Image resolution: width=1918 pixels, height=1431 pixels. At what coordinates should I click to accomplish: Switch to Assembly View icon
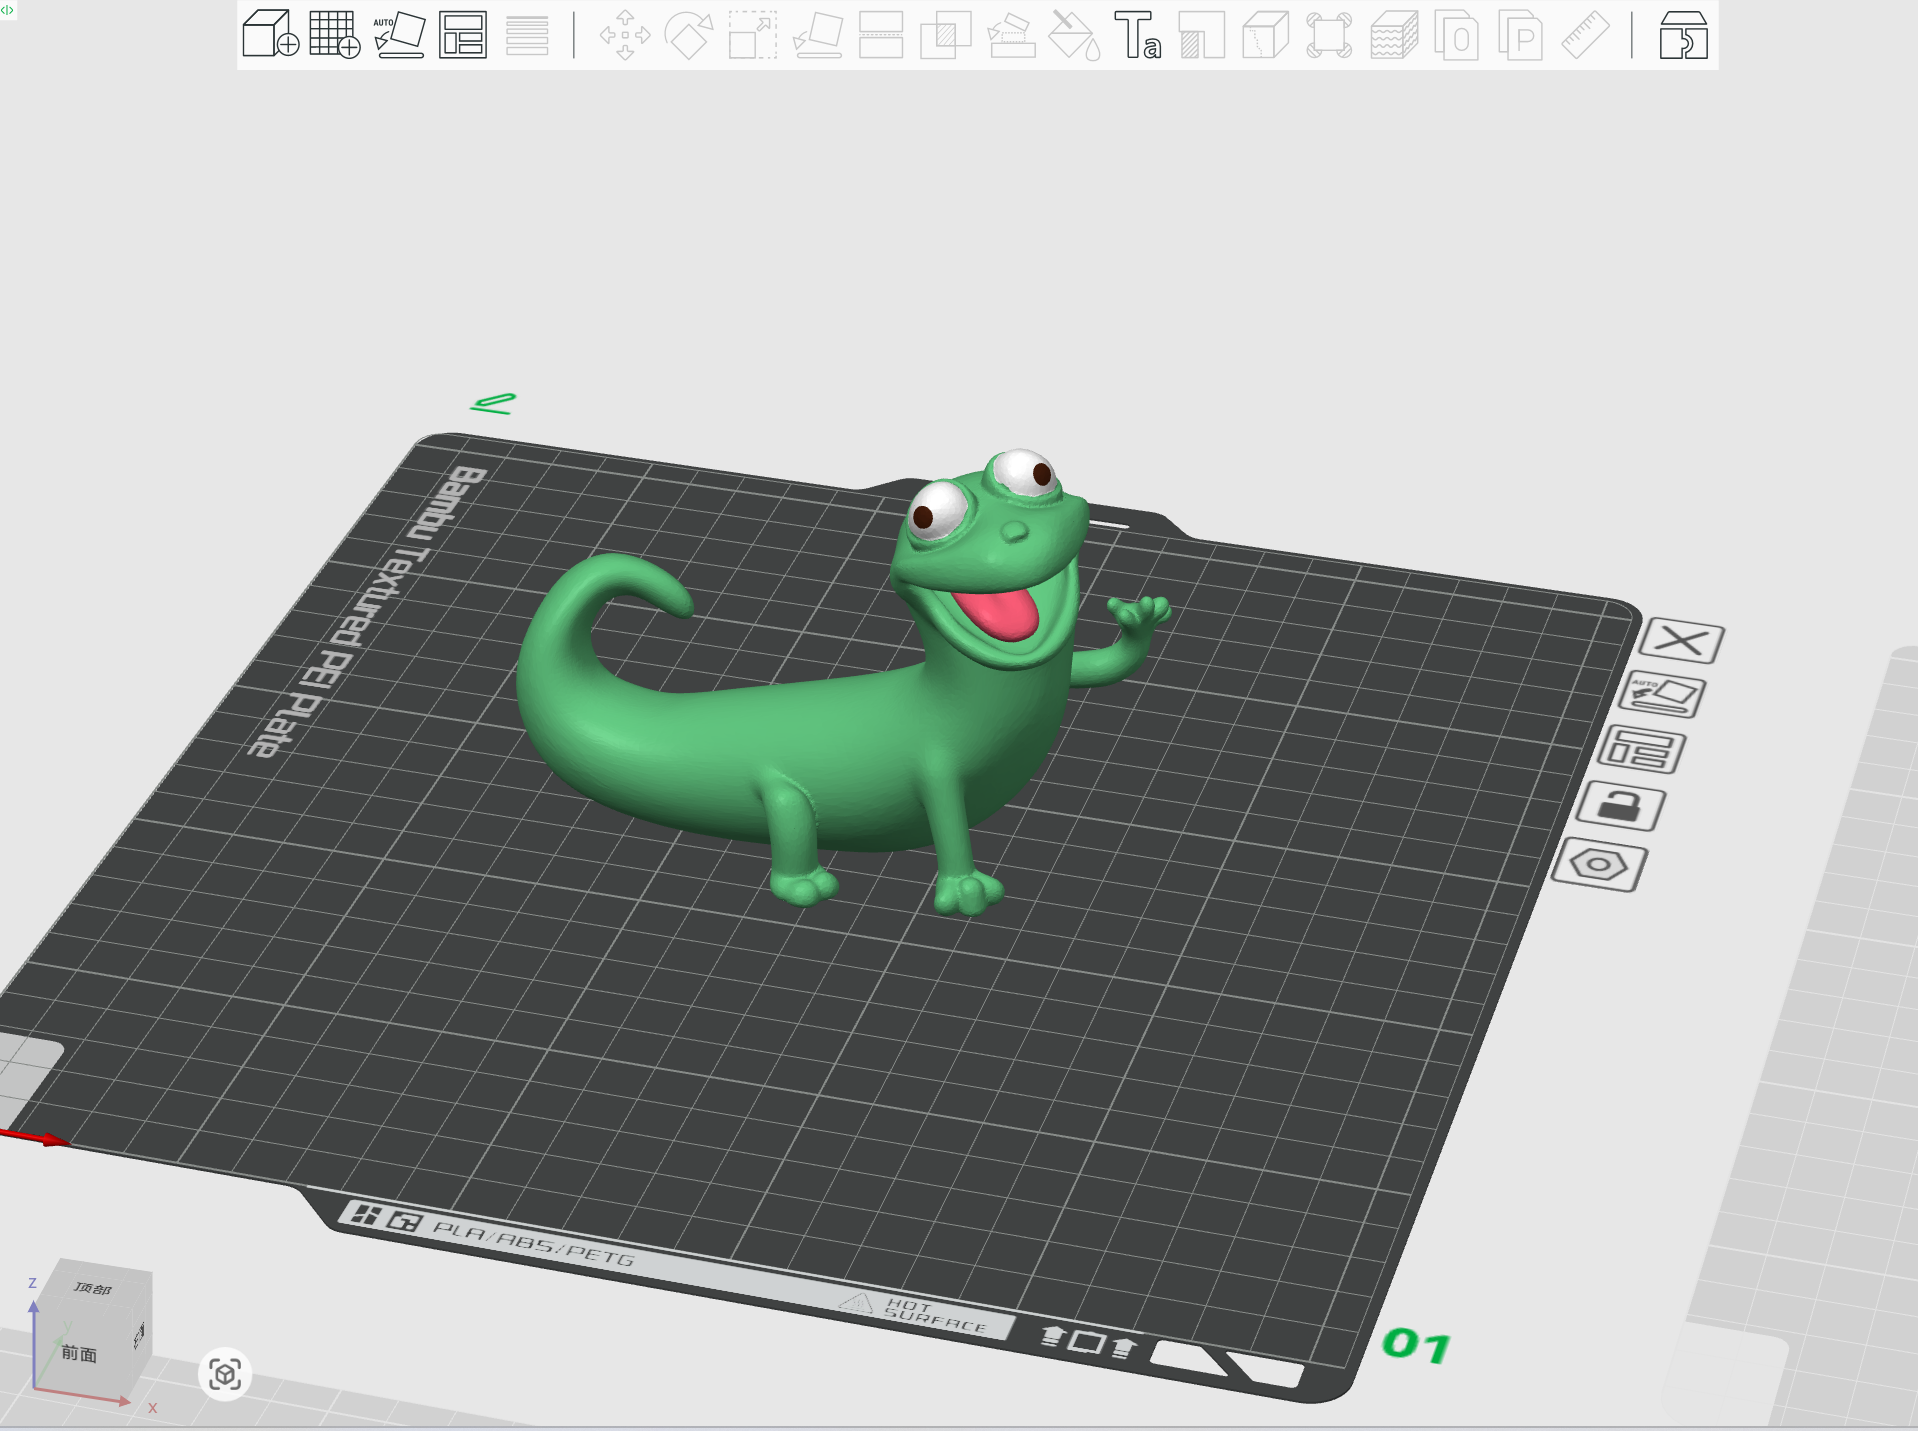click(1683, 35)
